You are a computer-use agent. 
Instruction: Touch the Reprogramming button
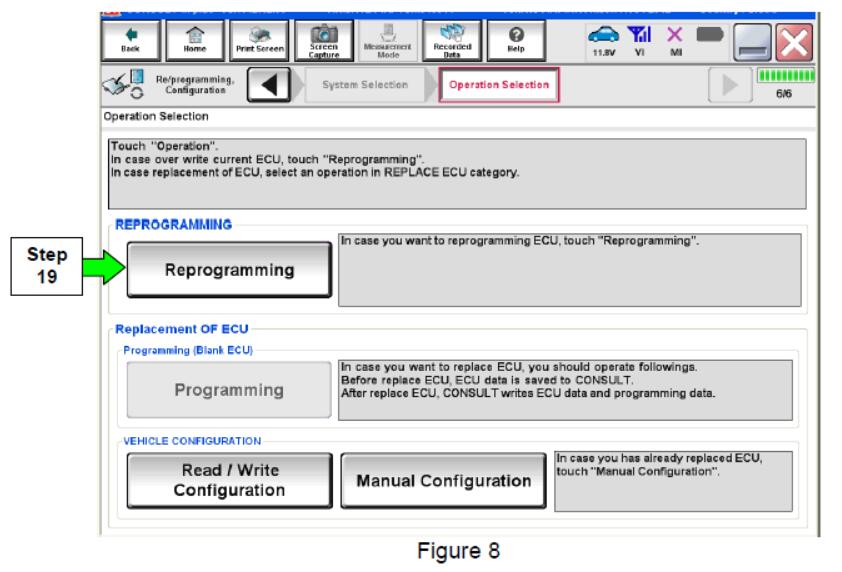[229, 270]
